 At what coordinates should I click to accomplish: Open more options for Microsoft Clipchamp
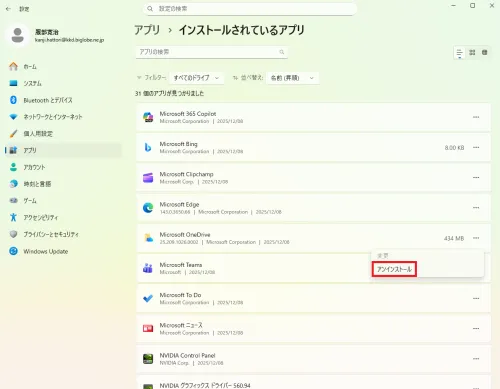tap(476, 178)
